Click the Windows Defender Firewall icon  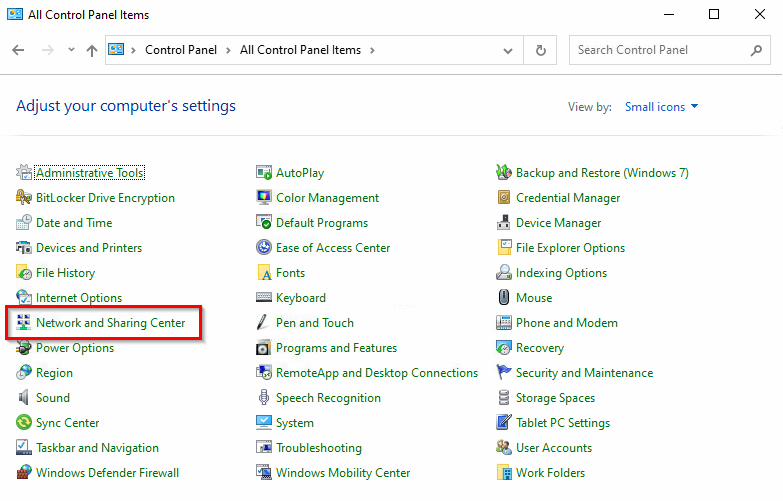pyautogui.click(x=23, y=473)
